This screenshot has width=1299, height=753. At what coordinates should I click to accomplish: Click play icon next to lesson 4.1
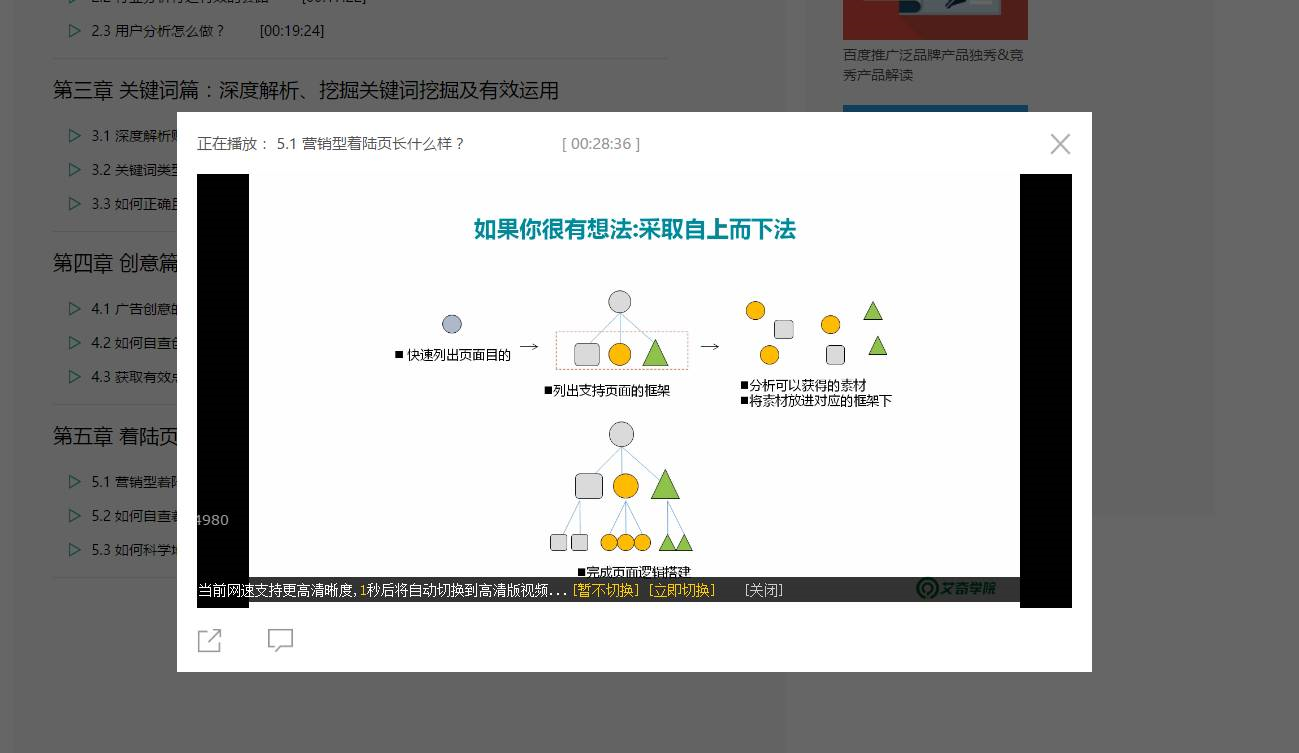point(75,309)
